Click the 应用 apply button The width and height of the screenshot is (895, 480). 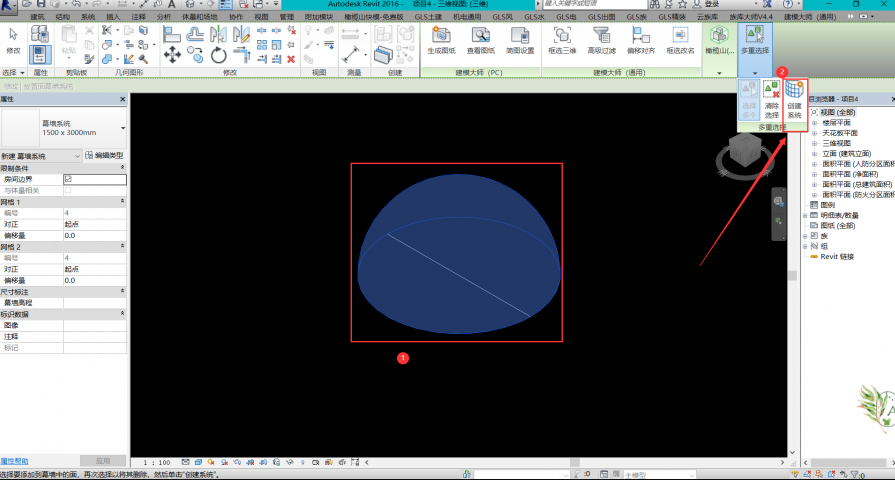pyautogui.click(x=103, y=461)
